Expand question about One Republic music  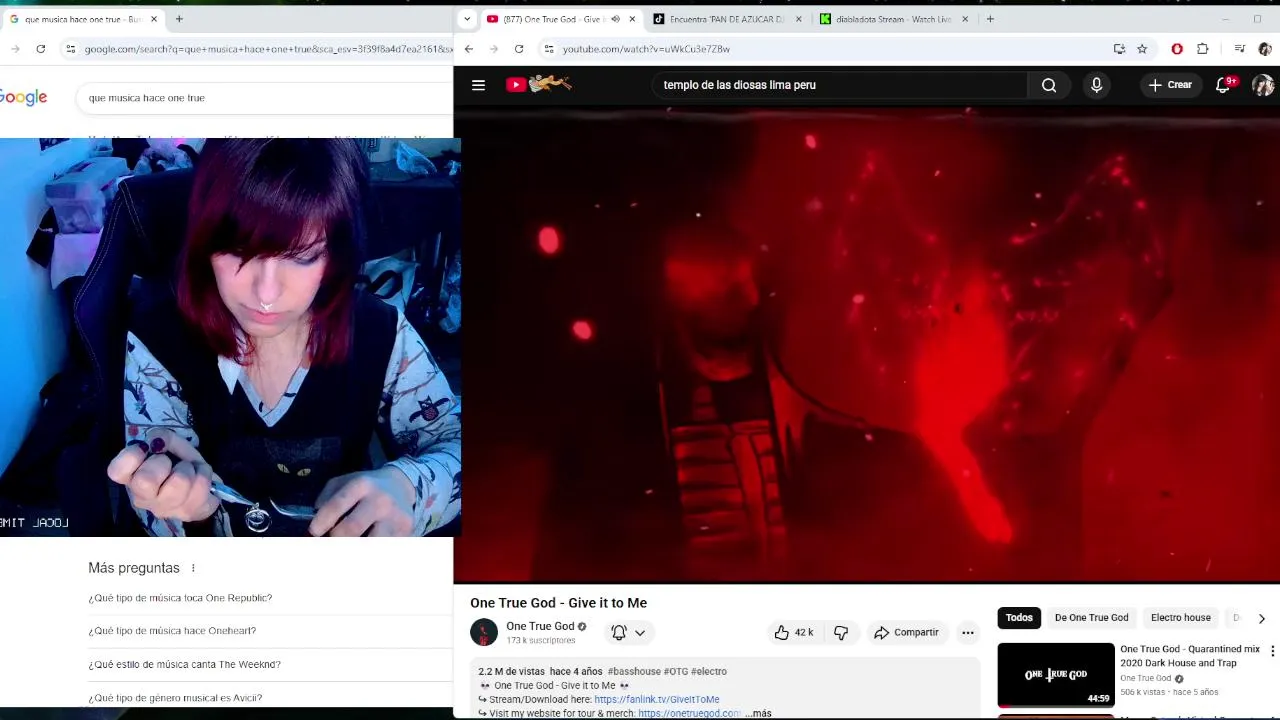(x=180, y=598)
